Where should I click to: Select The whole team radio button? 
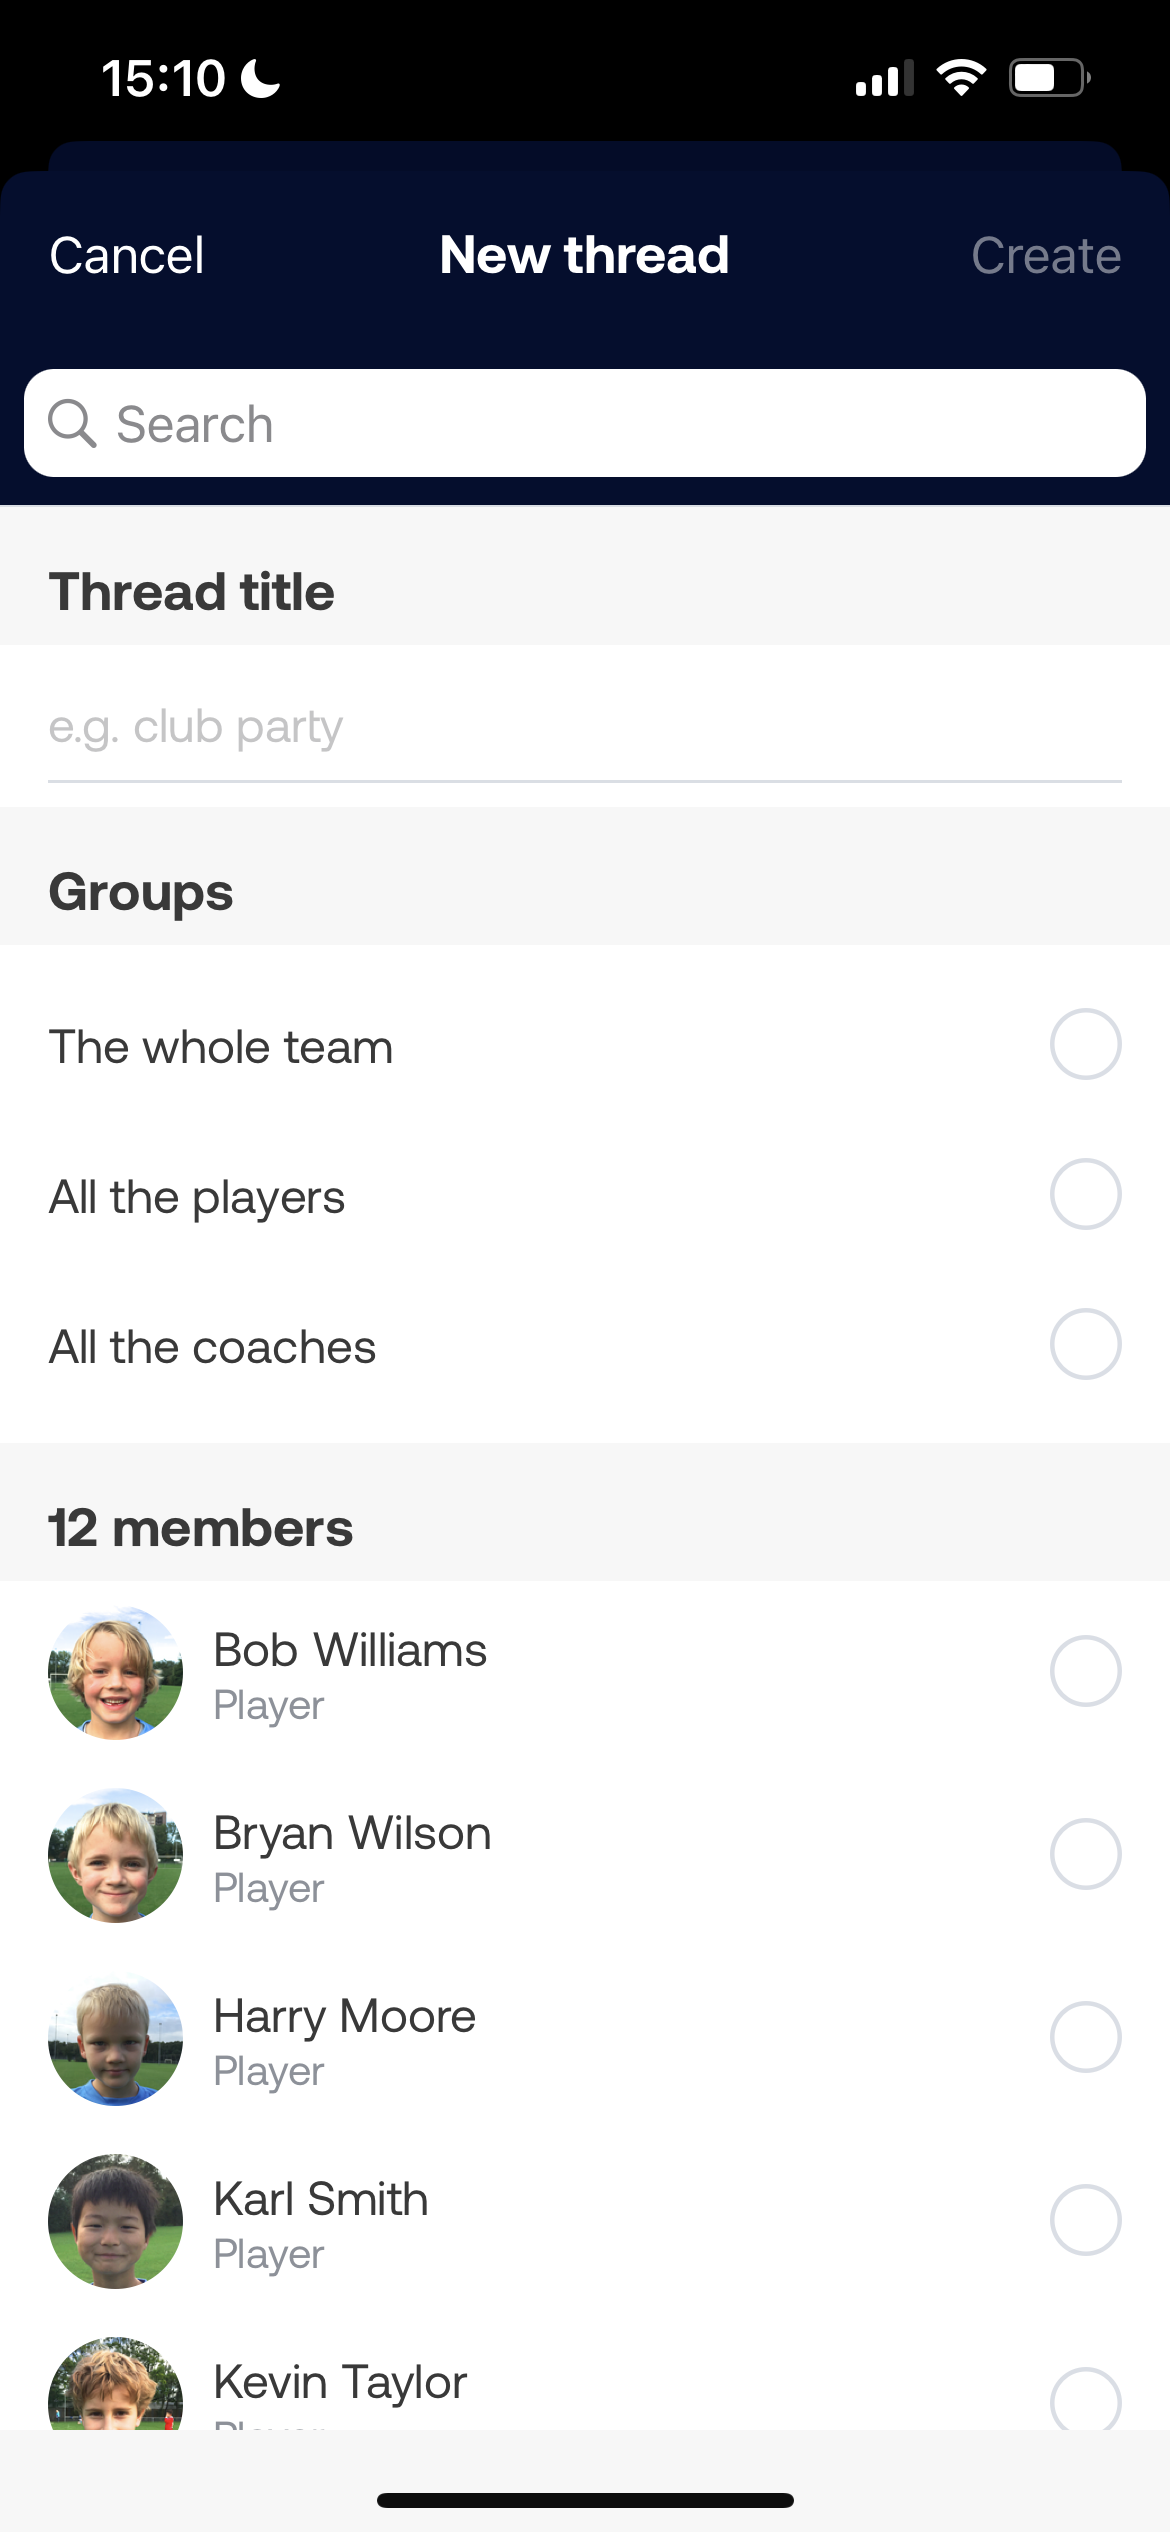point(1085,1044)
